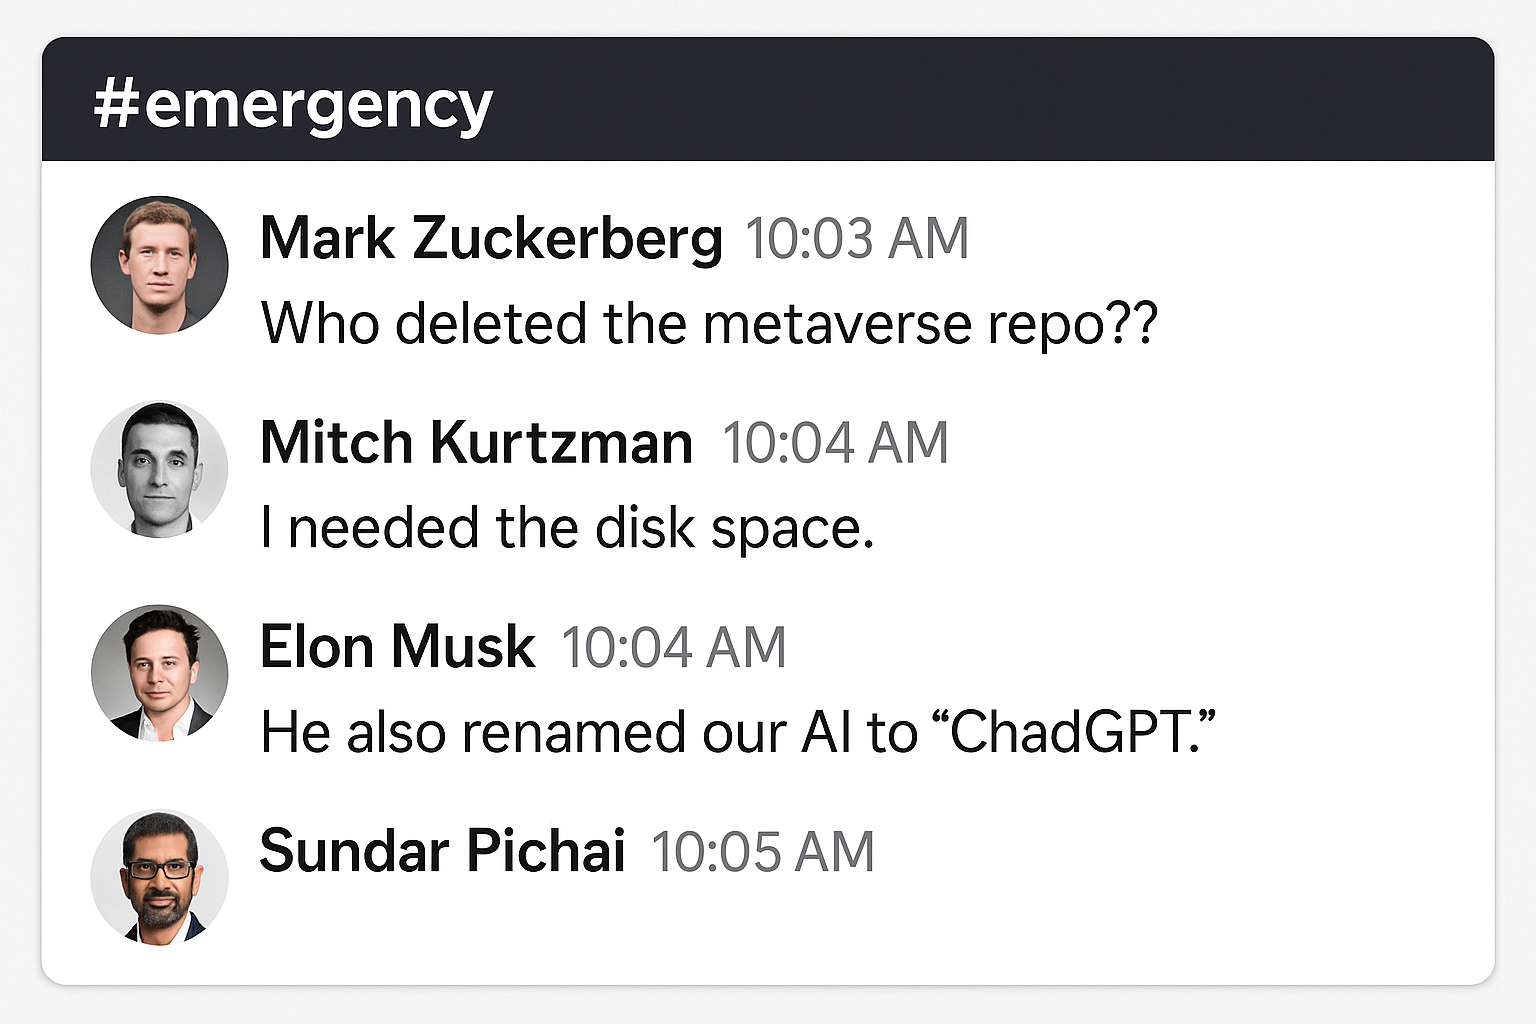Select the "I needed the disk space." message
Image resolution: width=1536 pixels, height=1024 pixels.
point(567,529)
